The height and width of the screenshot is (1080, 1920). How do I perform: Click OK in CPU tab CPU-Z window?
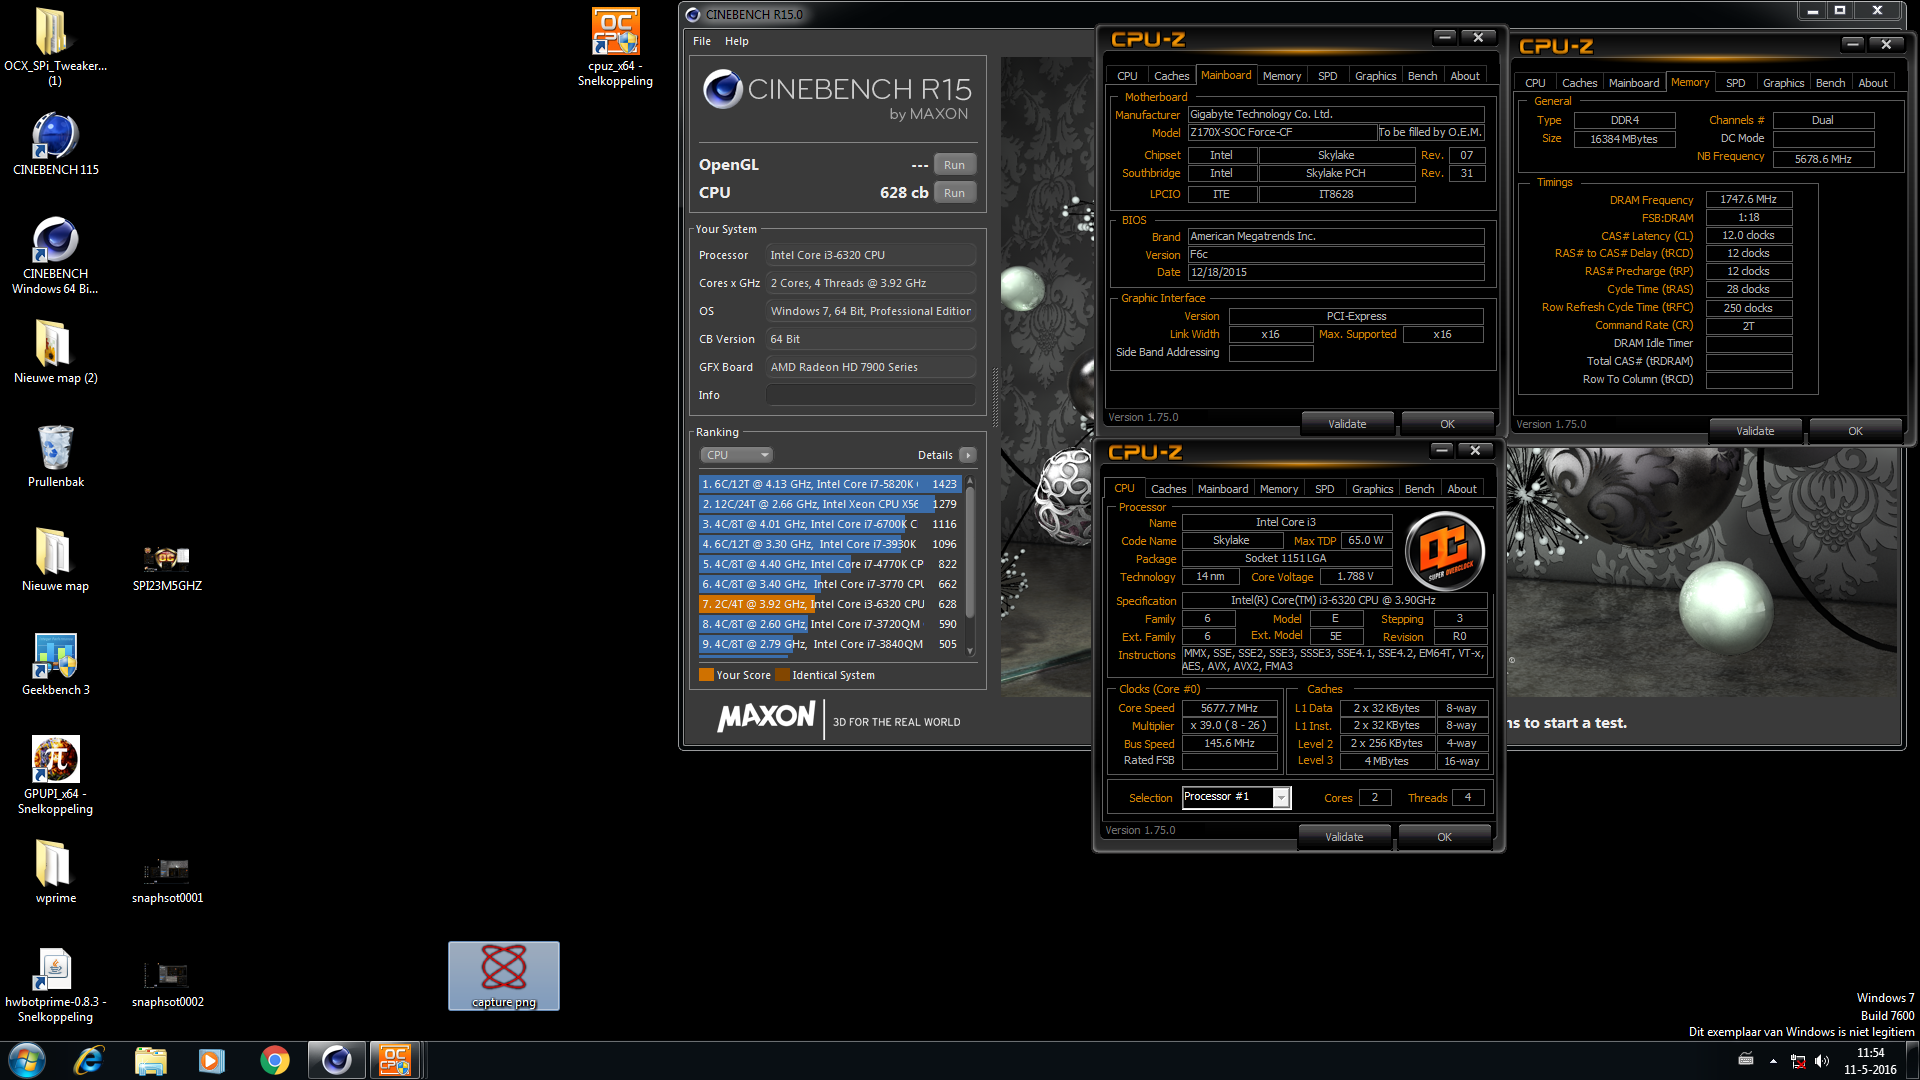point(1444,837)
